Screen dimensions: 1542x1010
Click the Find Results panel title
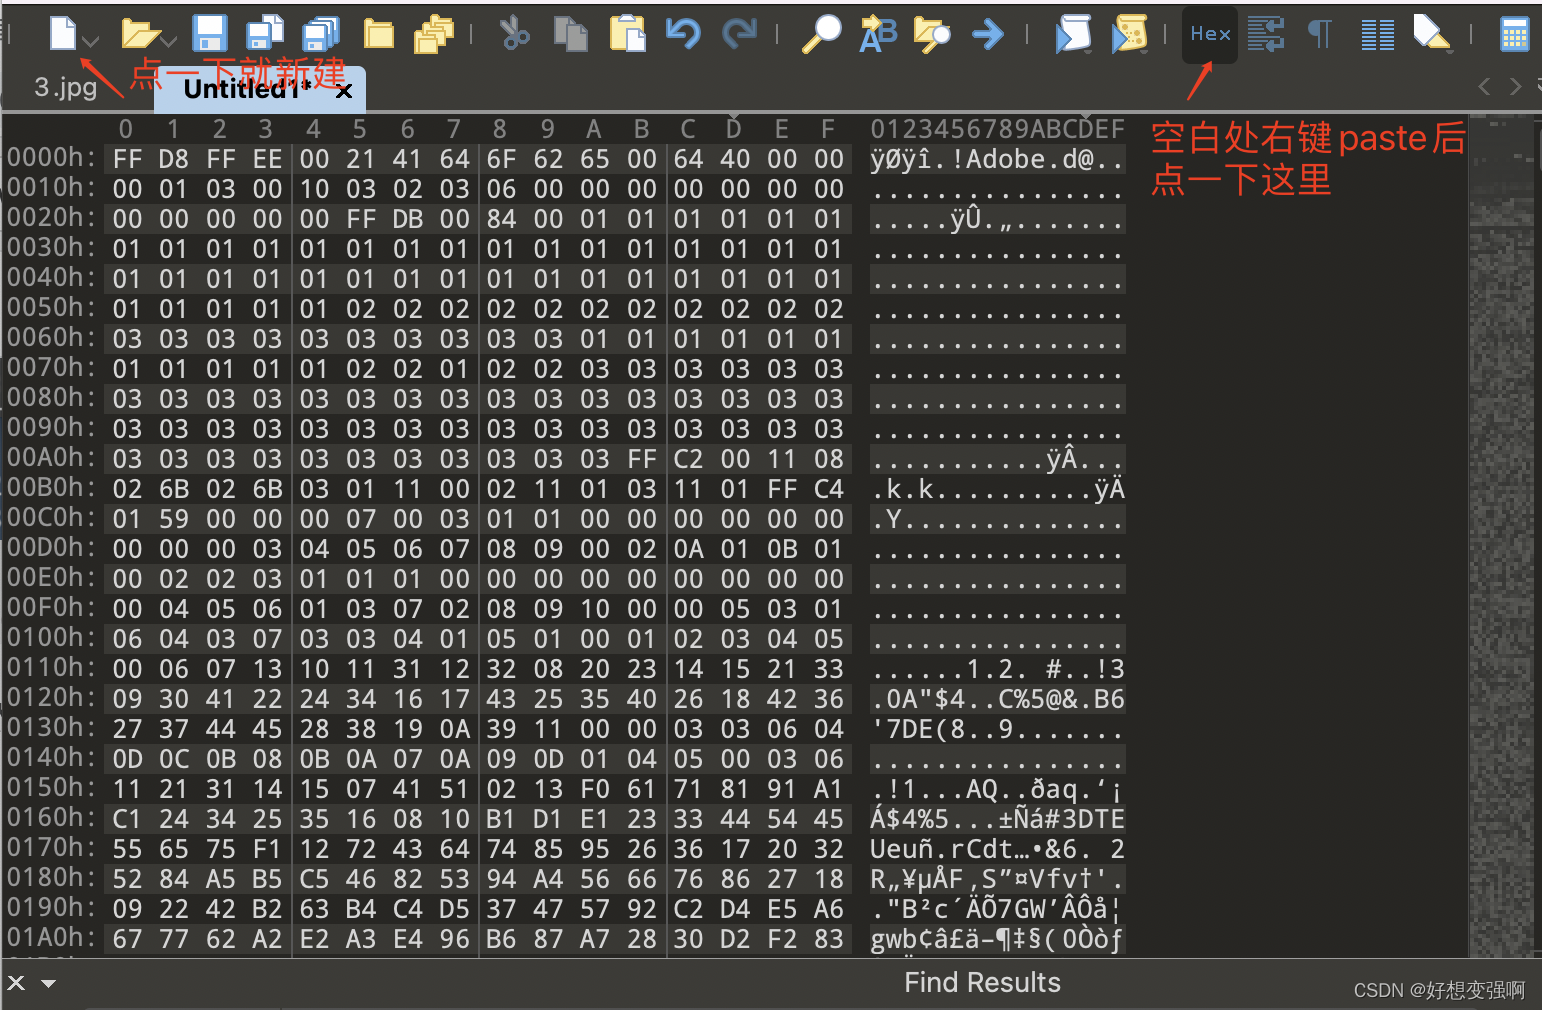tap(982, 982)
